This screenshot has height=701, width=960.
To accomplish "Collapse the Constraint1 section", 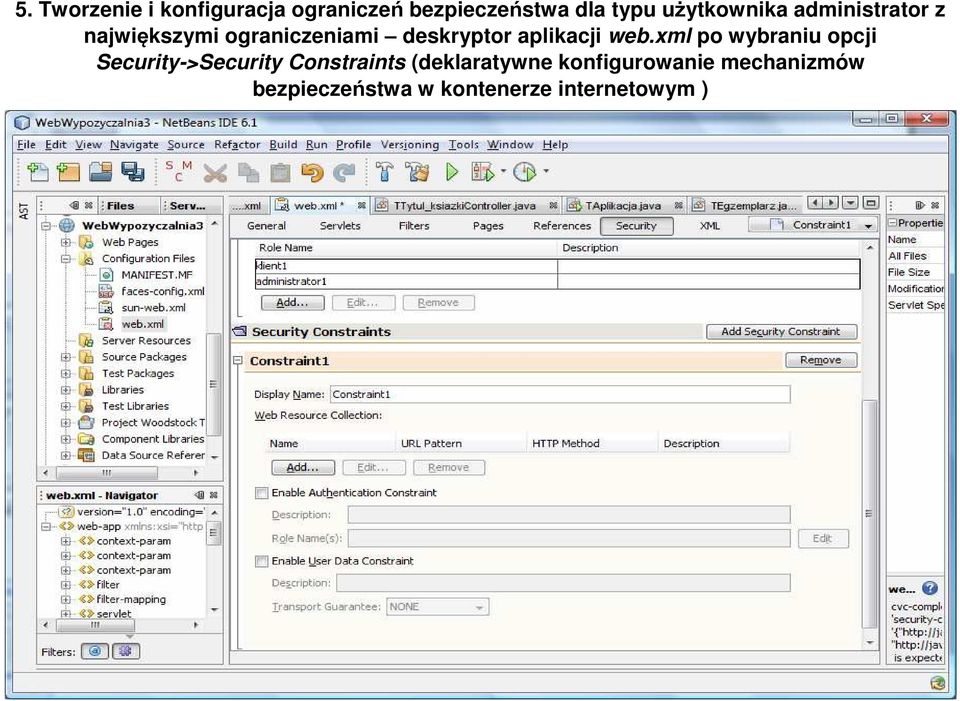I will tap(238, 361).
